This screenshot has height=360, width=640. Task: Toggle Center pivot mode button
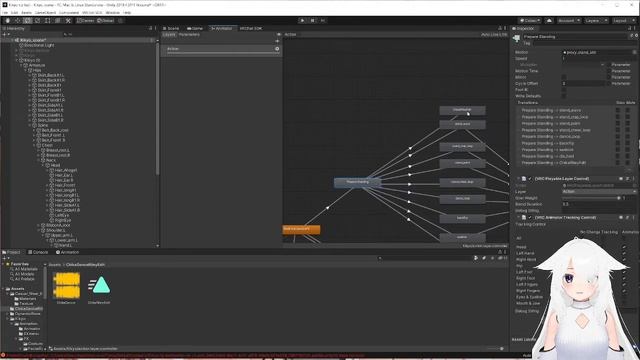pos(86,20)
